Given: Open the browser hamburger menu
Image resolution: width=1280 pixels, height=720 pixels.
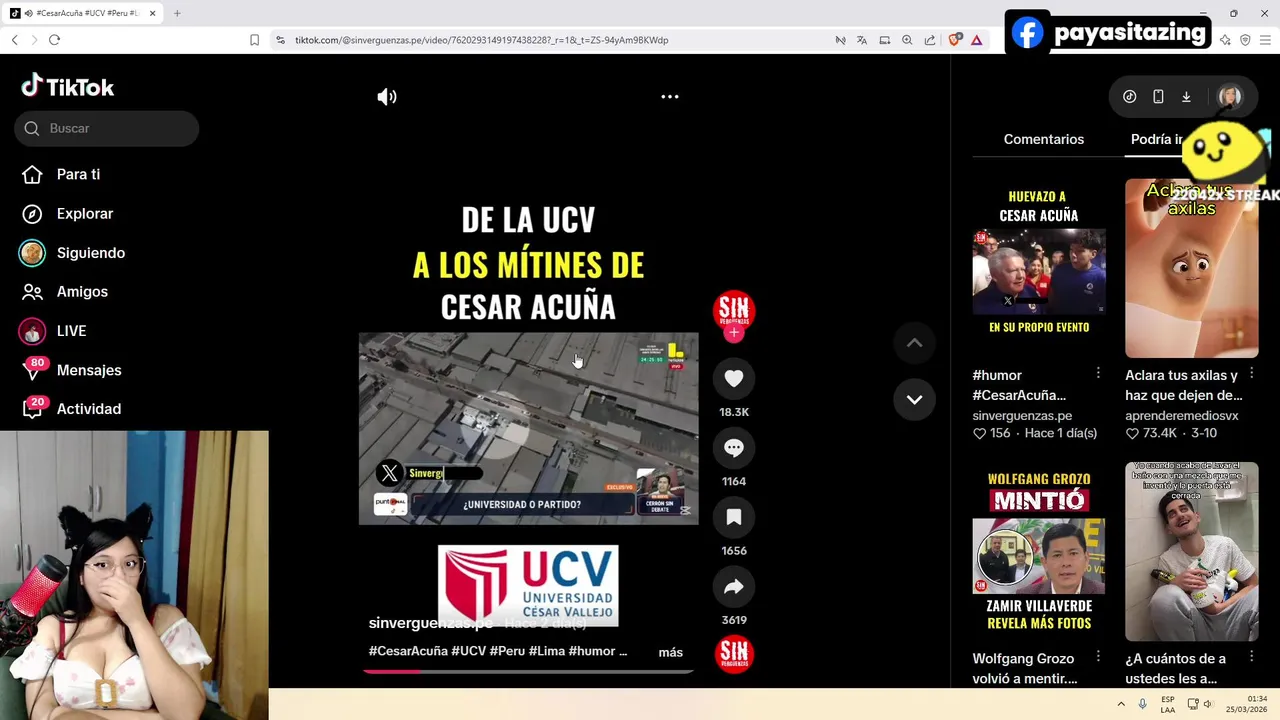Looking at the screenshot, I should pyautogui.click(x=1265, y=40).
